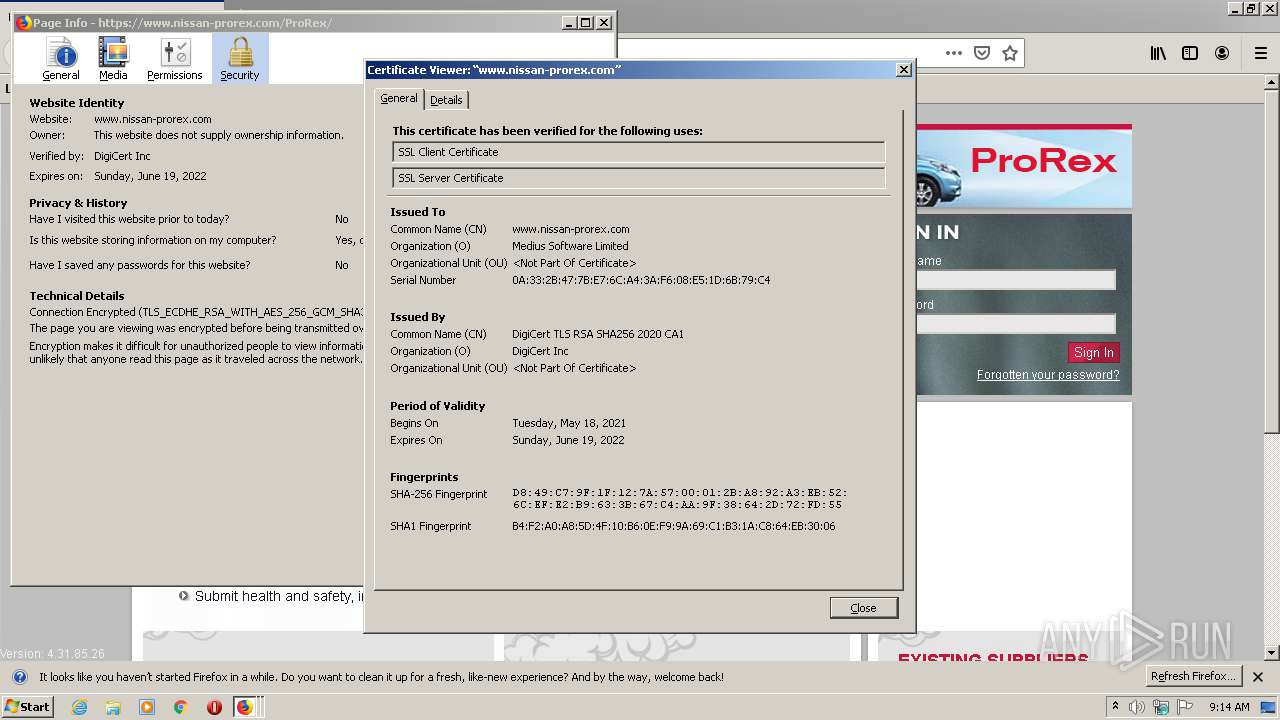Click the Refresh Firefox button

1193,676
